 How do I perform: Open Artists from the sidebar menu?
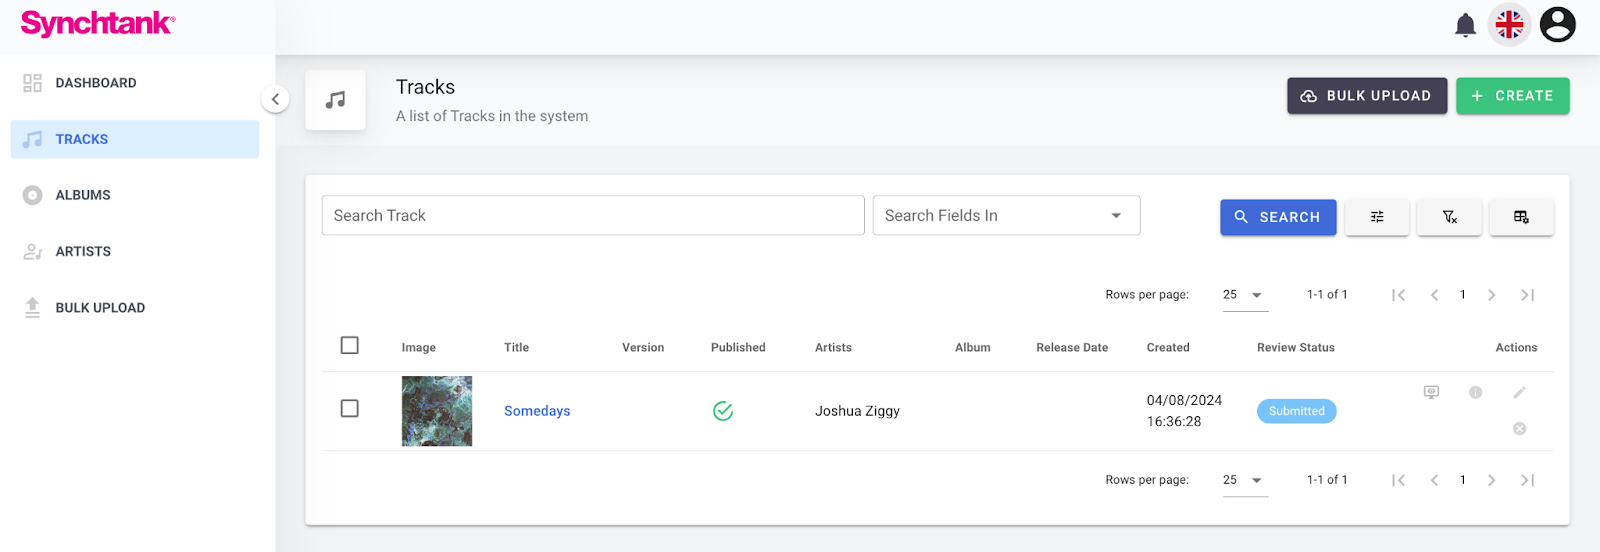pos(83,252)
